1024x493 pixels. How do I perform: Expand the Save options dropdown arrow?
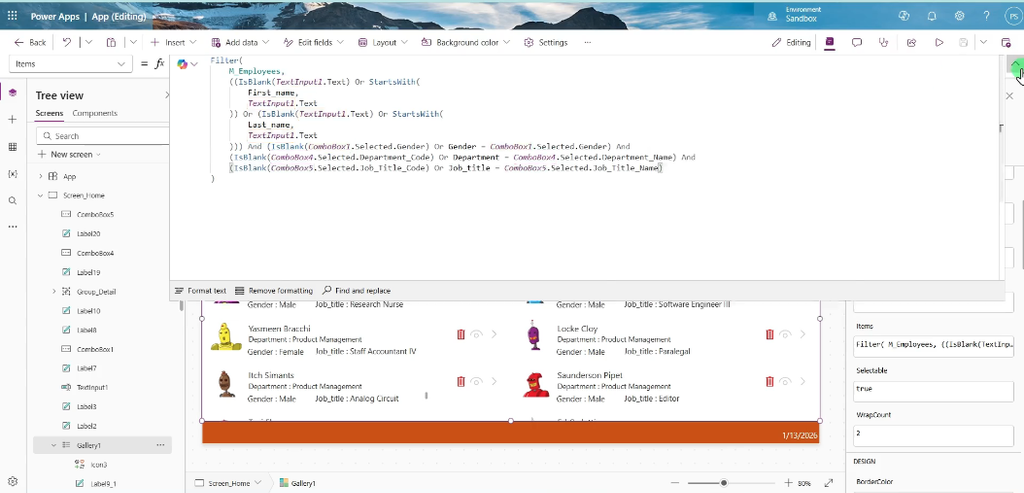983,42
